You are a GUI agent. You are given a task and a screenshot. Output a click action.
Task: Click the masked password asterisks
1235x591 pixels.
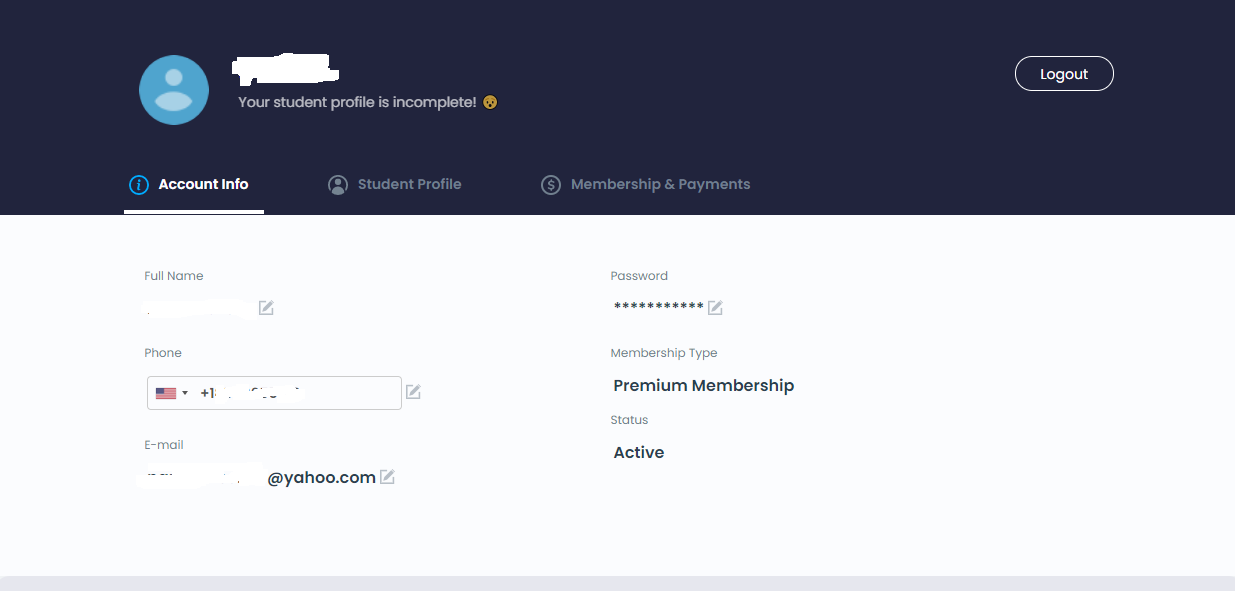[x=659, y=306]
